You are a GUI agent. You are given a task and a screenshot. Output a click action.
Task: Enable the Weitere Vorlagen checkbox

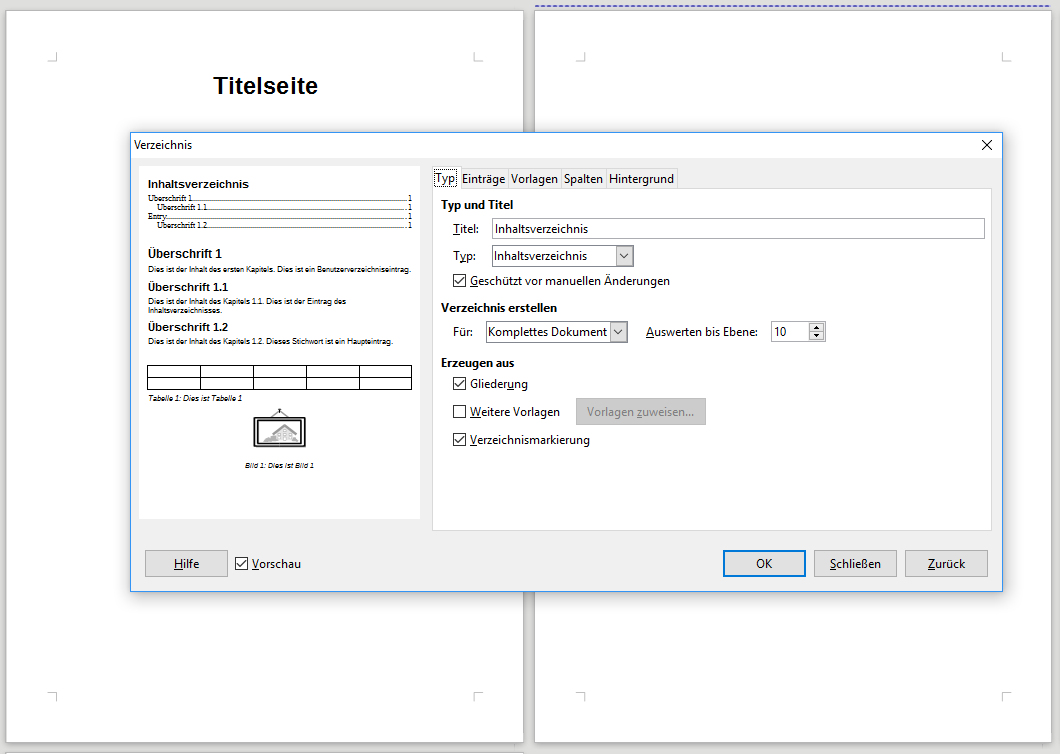(x=460, y=411)
